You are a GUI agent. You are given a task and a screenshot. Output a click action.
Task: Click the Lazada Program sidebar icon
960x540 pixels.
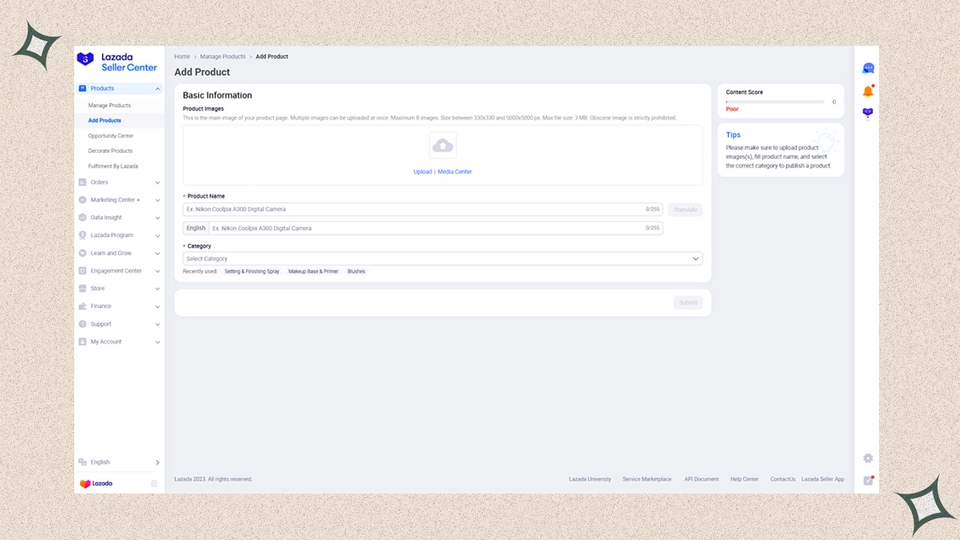pos(83,235)
